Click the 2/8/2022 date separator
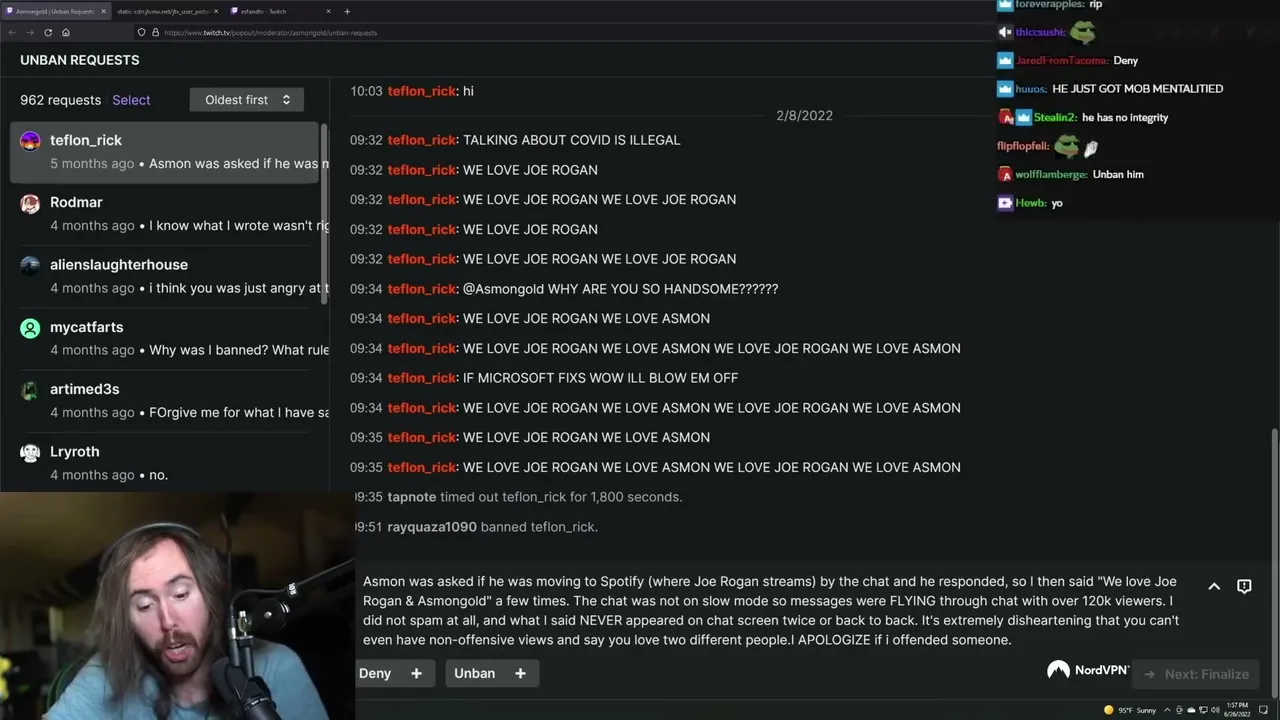This screenshot has width=1280, height=720. coord(804,116)
